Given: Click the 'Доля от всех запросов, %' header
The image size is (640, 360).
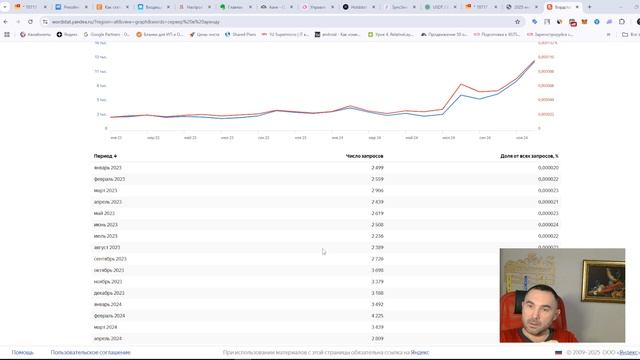Looking at the screenshot, I should [529, 156].
